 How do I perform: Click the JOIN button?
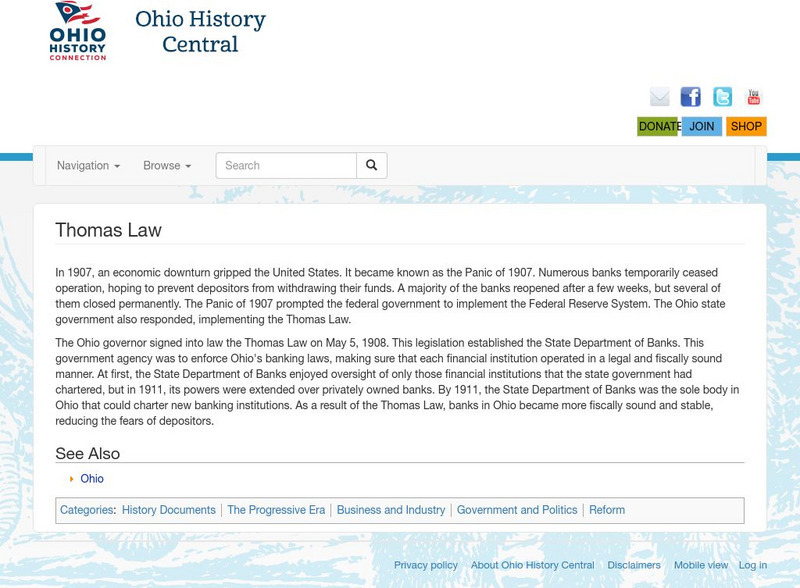pyautogui.click(x=700, y=128)
